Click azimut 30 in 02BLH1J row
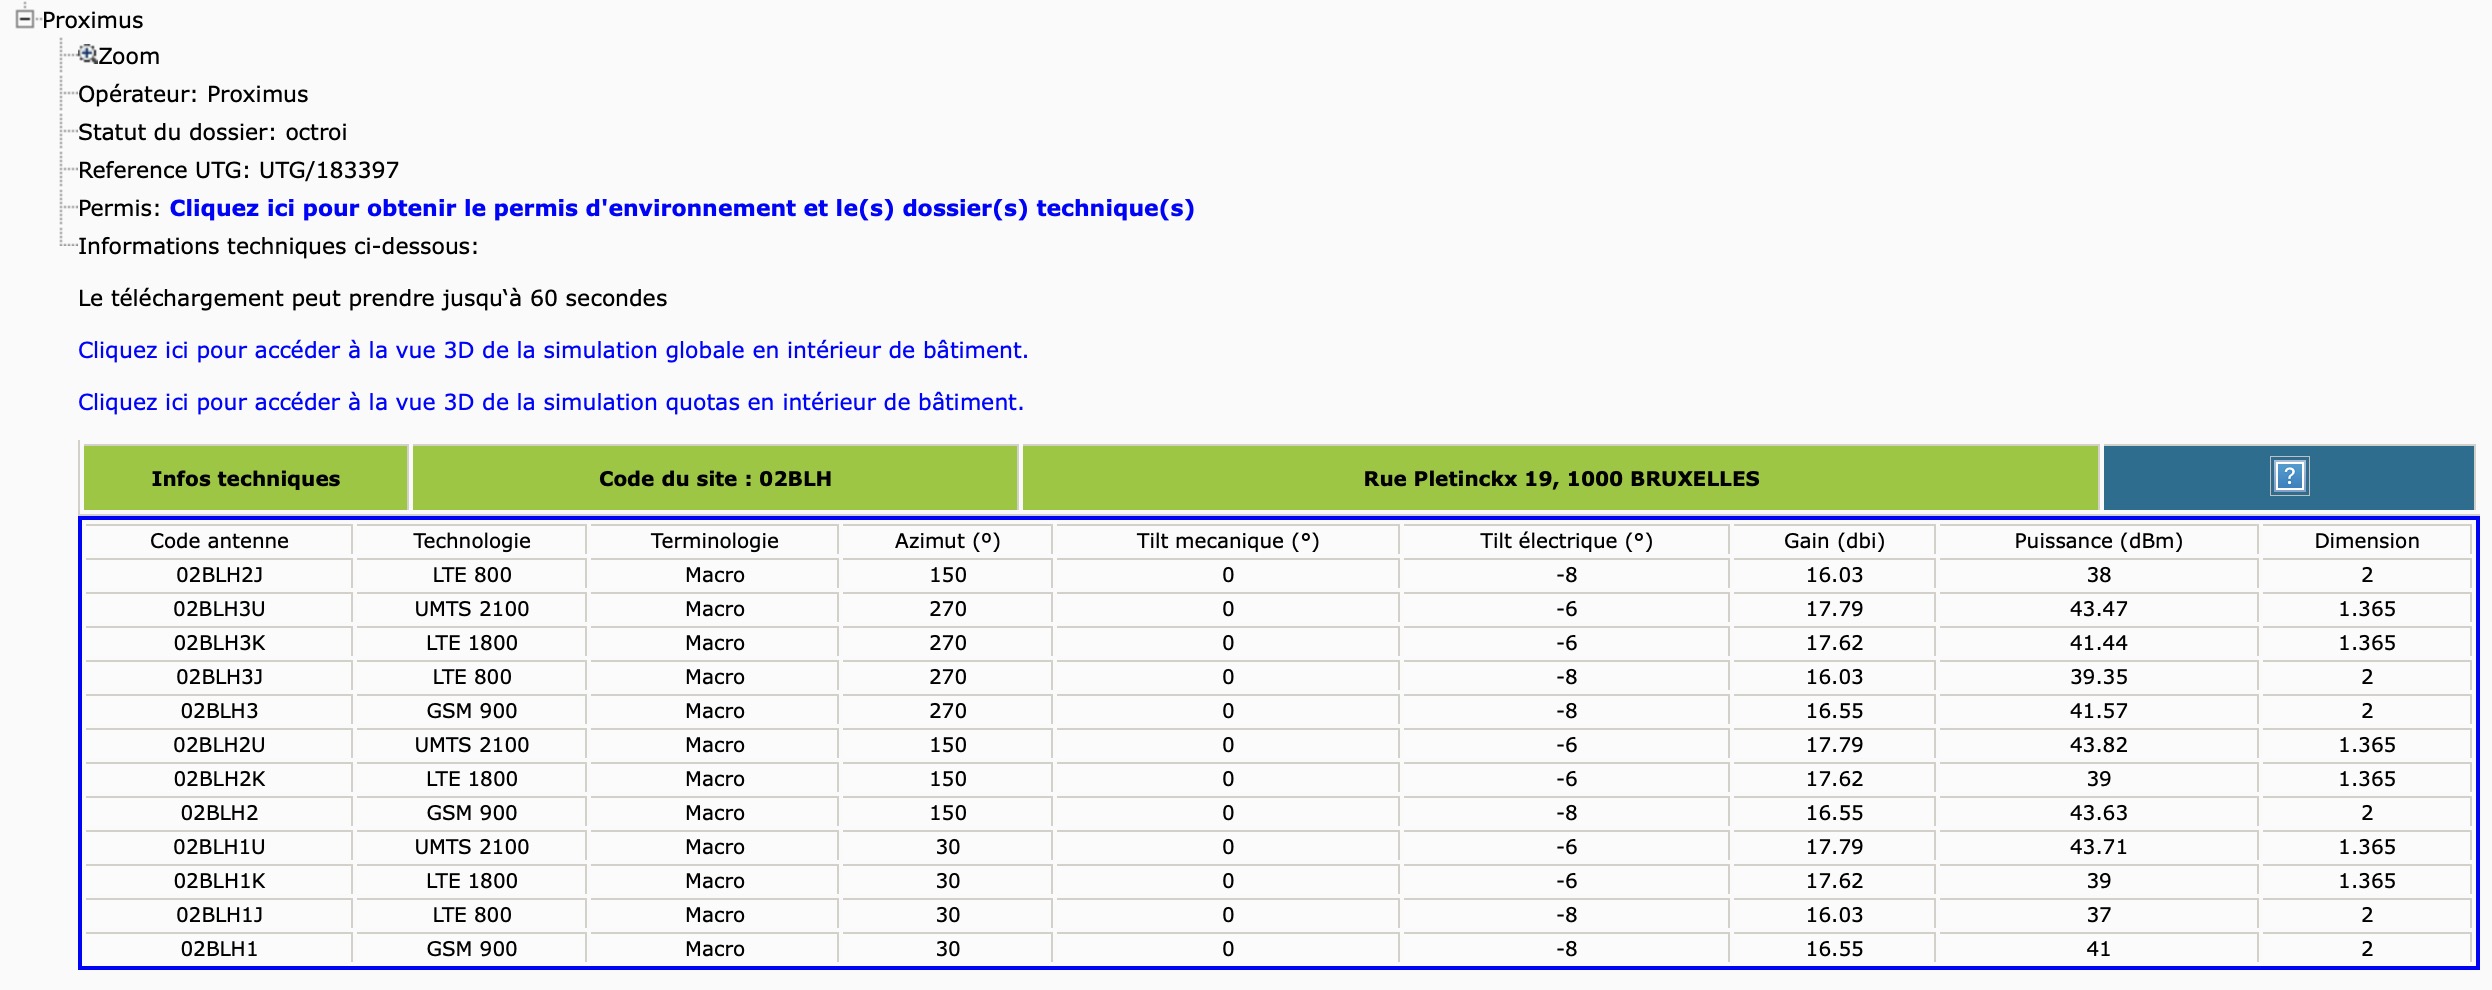Screen dimensions: 2492x990 pyautogui.click(x=947, y=915)
